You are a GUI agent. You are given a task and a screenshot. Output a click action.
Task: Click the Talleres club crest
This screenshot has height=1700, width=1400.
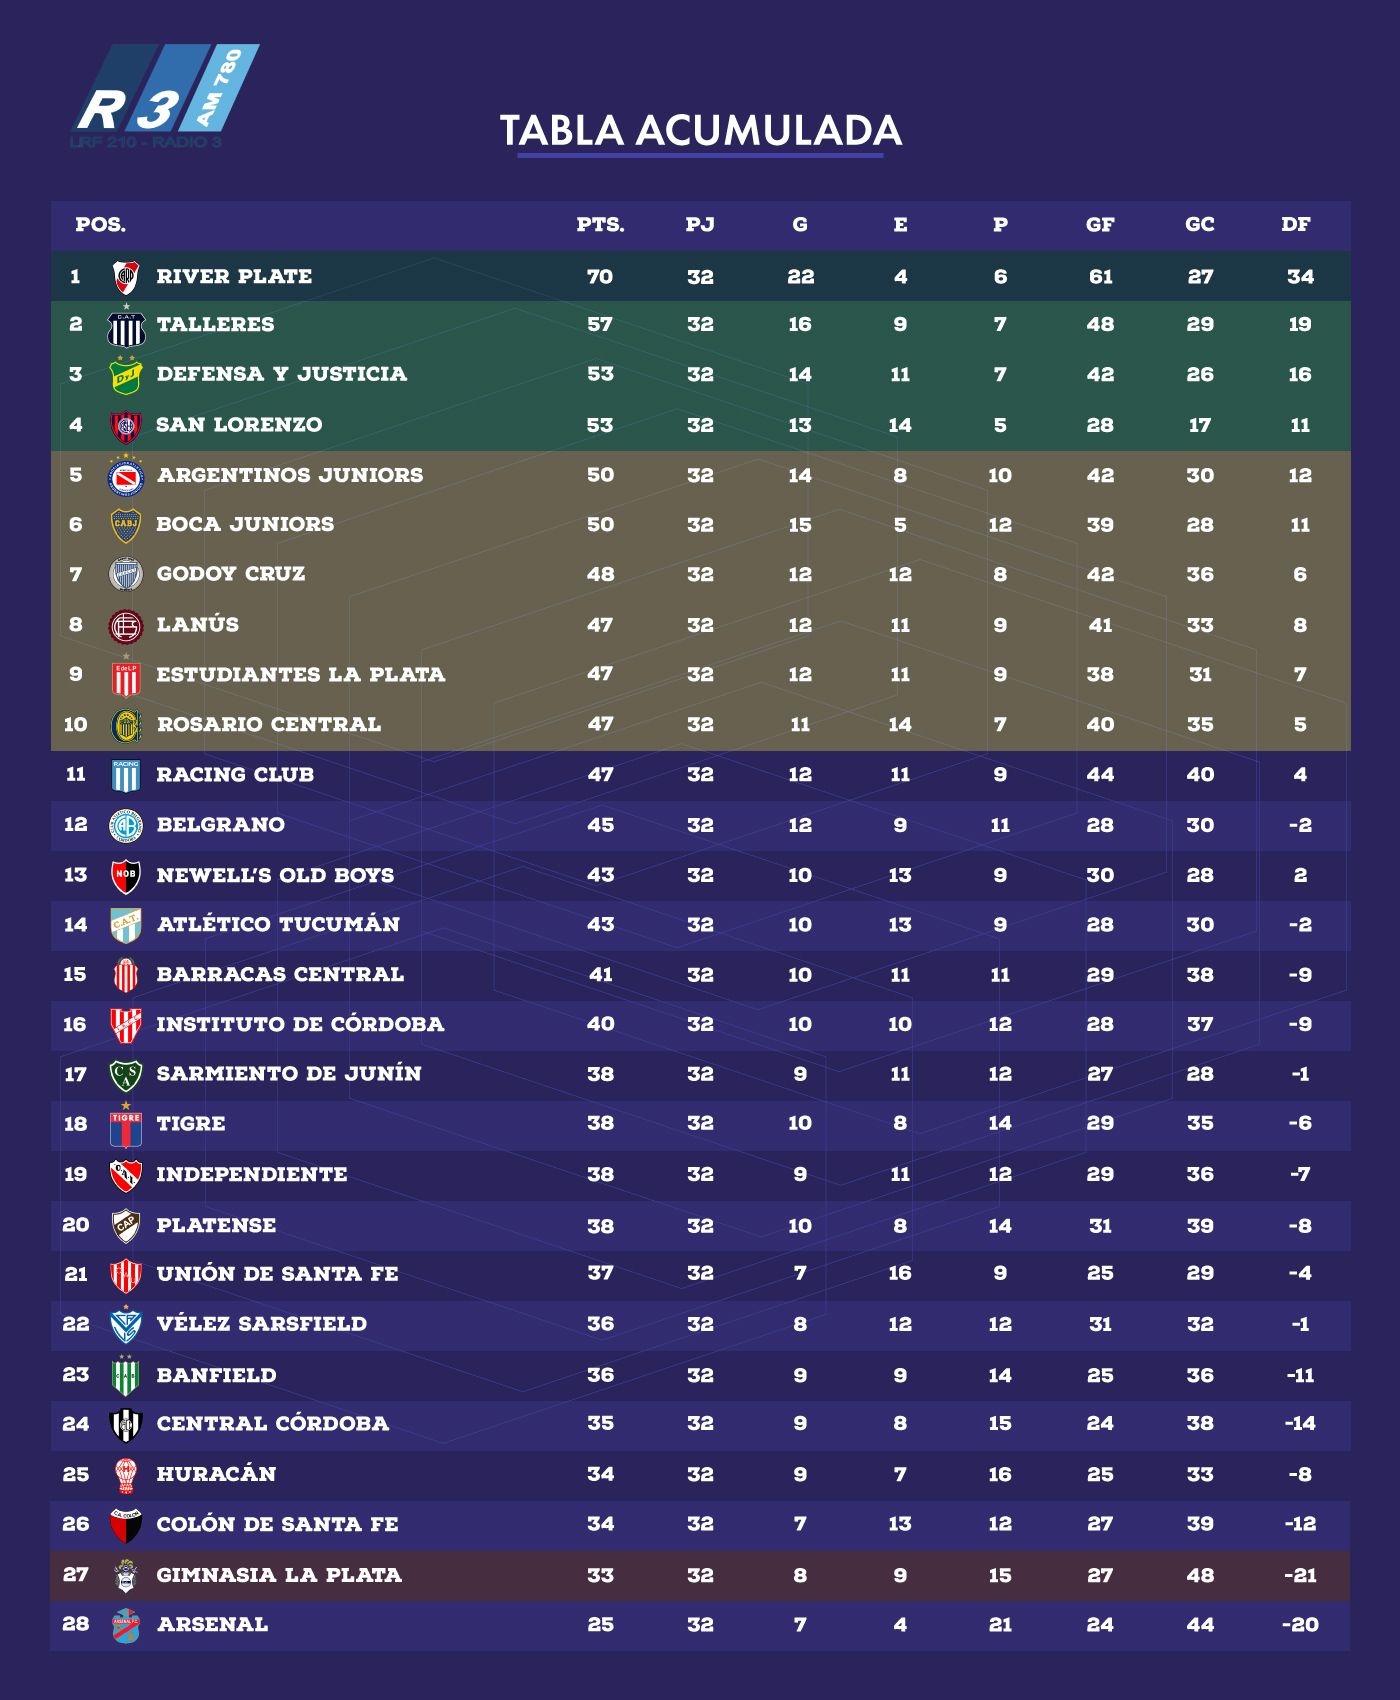(x=126, y=325)
